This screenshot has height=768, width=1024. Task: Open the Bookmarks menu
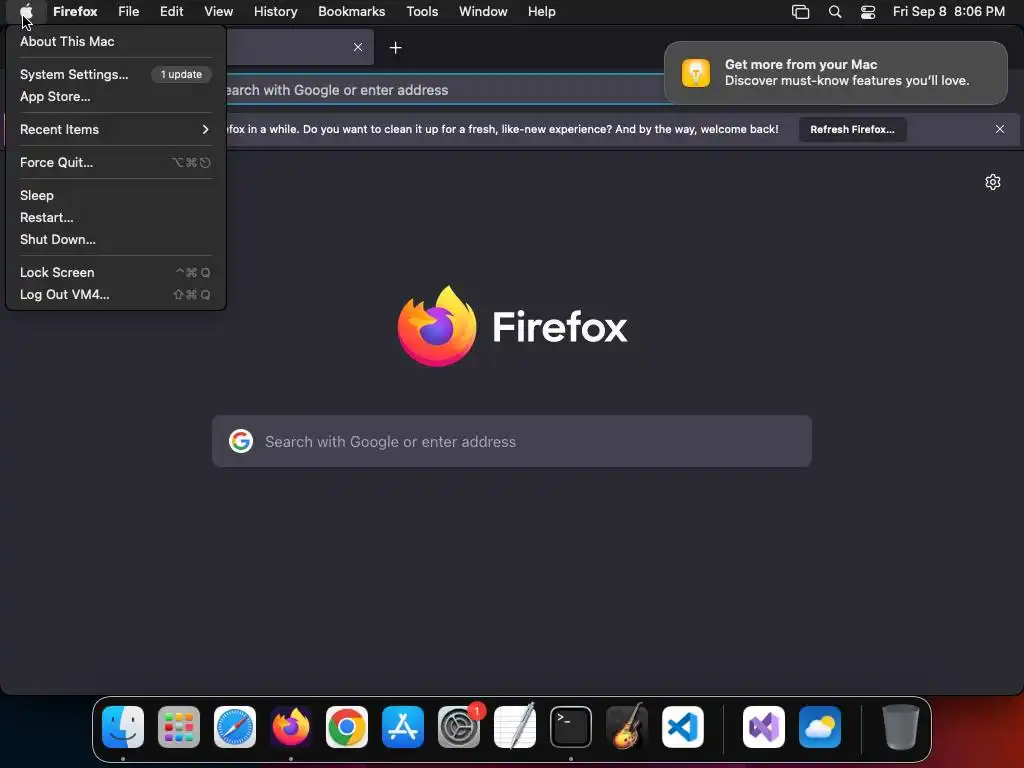tap(351, 12)
